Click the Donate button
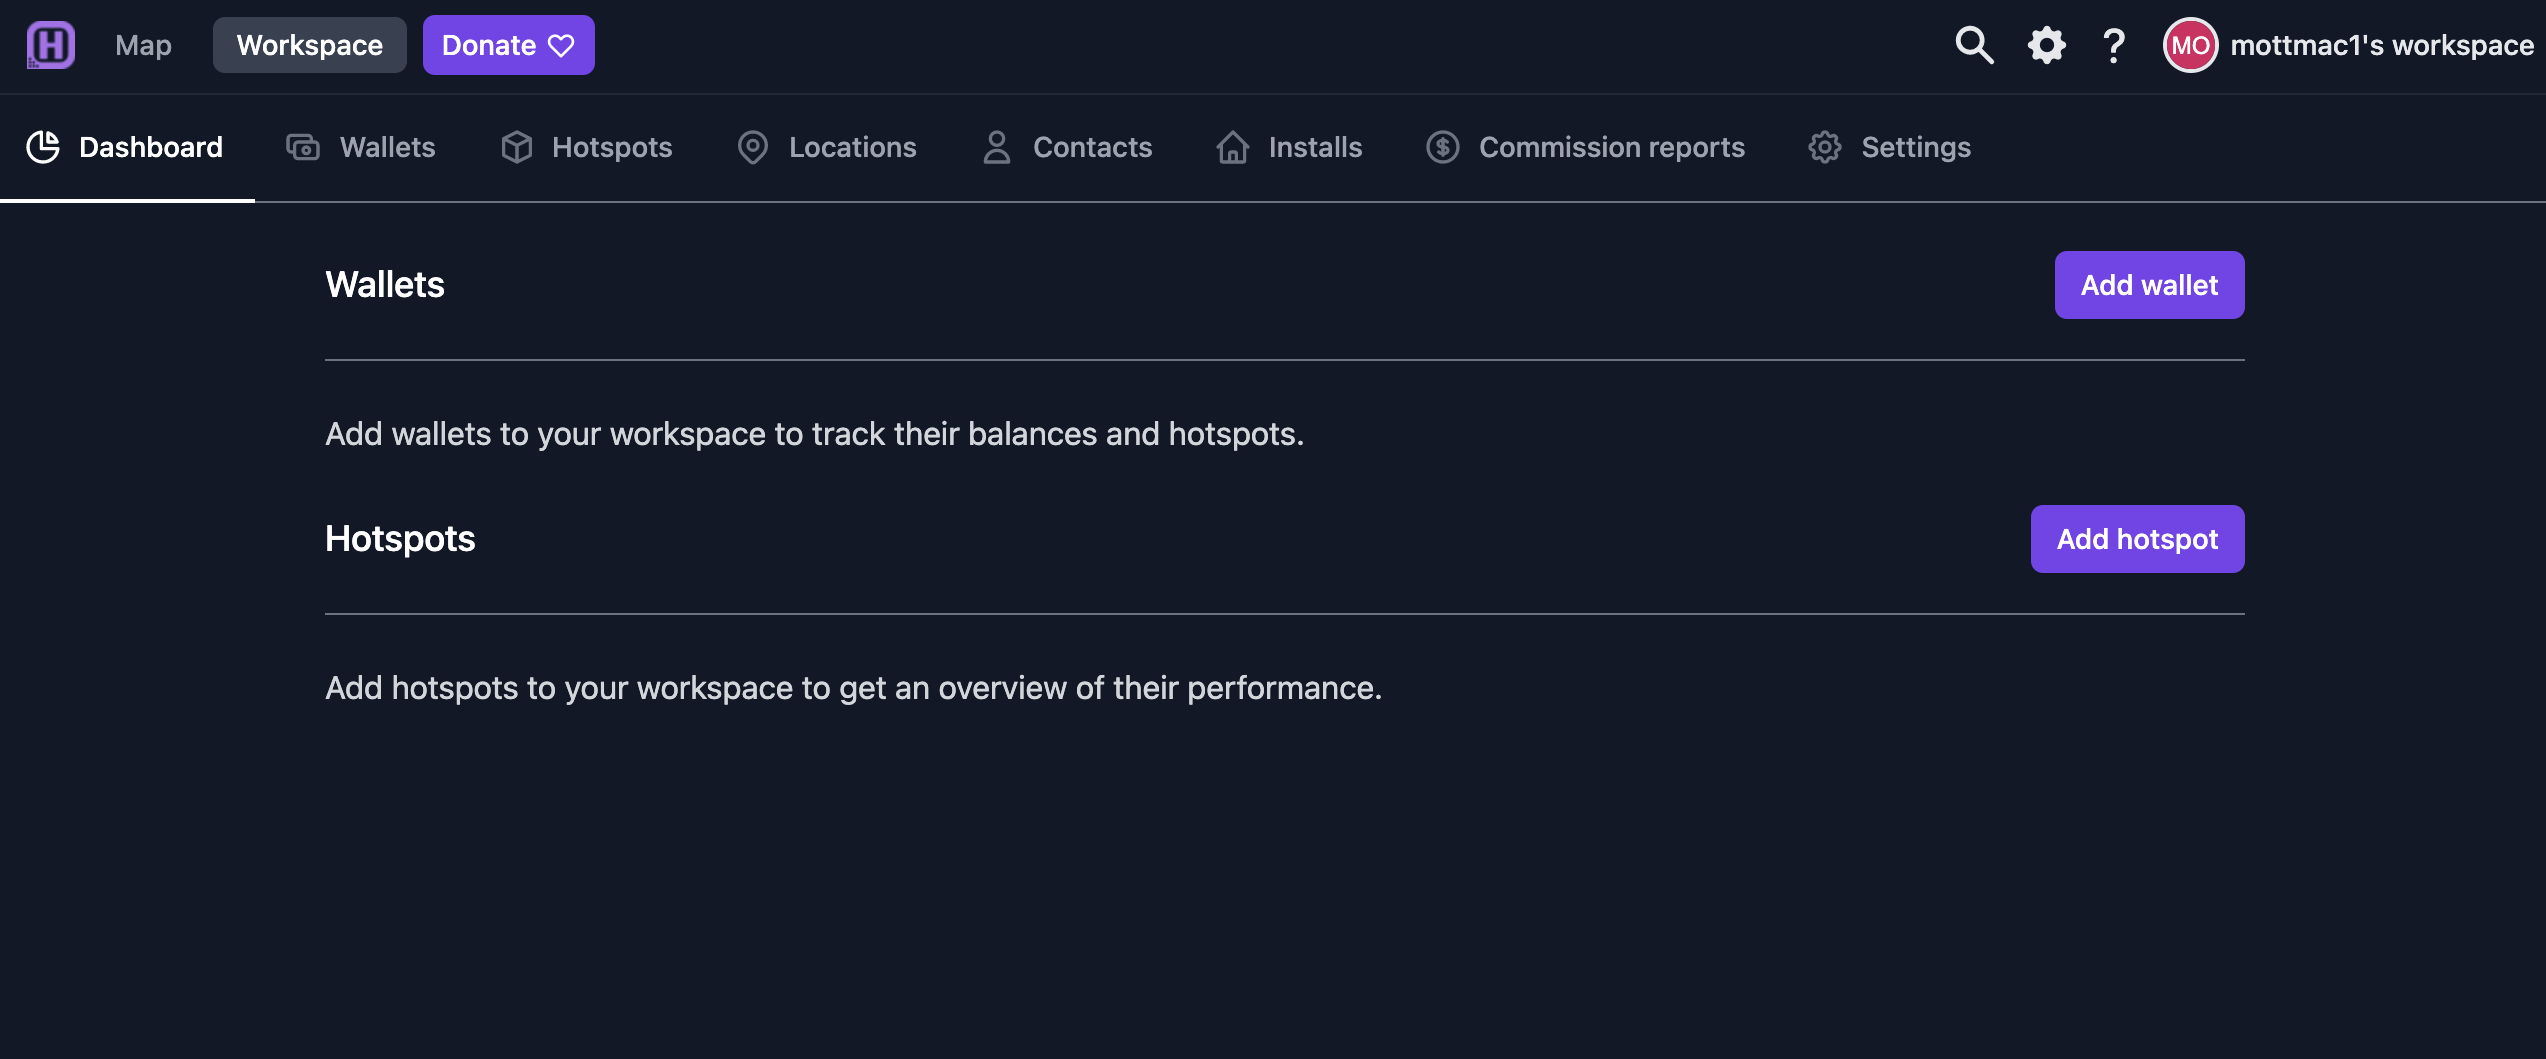Image resolution: width=2546 pixels, height=1059 pixels. tap(508, 45)
